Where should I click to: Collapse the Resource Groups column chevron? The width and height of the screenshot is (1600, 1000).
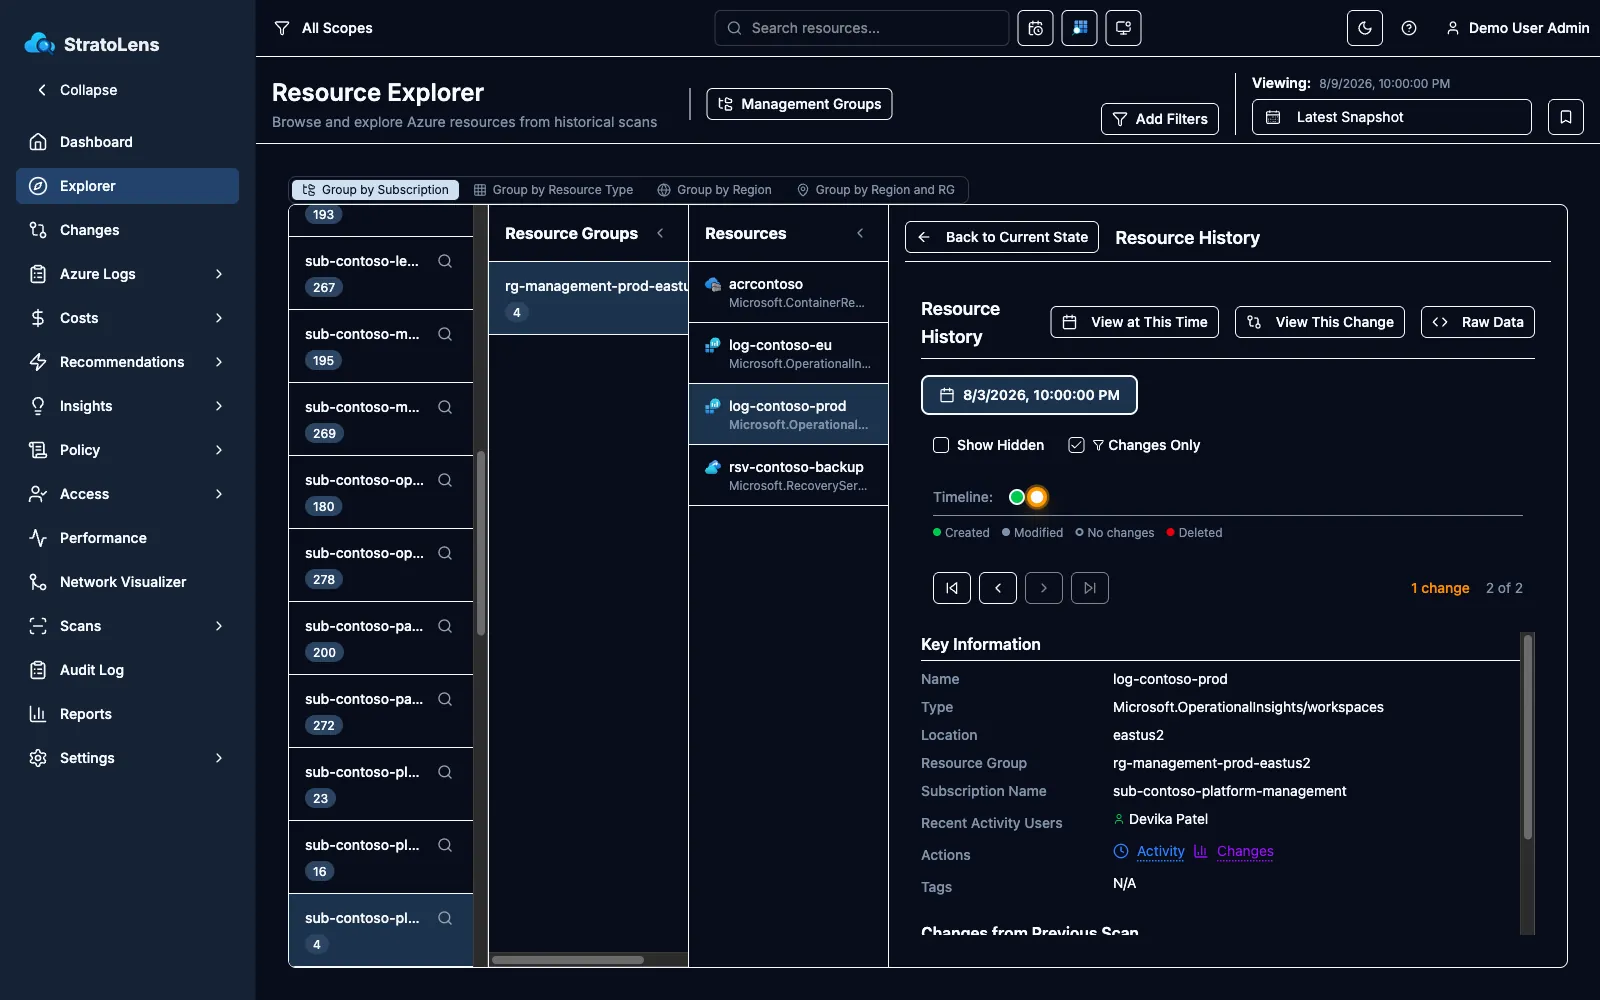point(660,233)
